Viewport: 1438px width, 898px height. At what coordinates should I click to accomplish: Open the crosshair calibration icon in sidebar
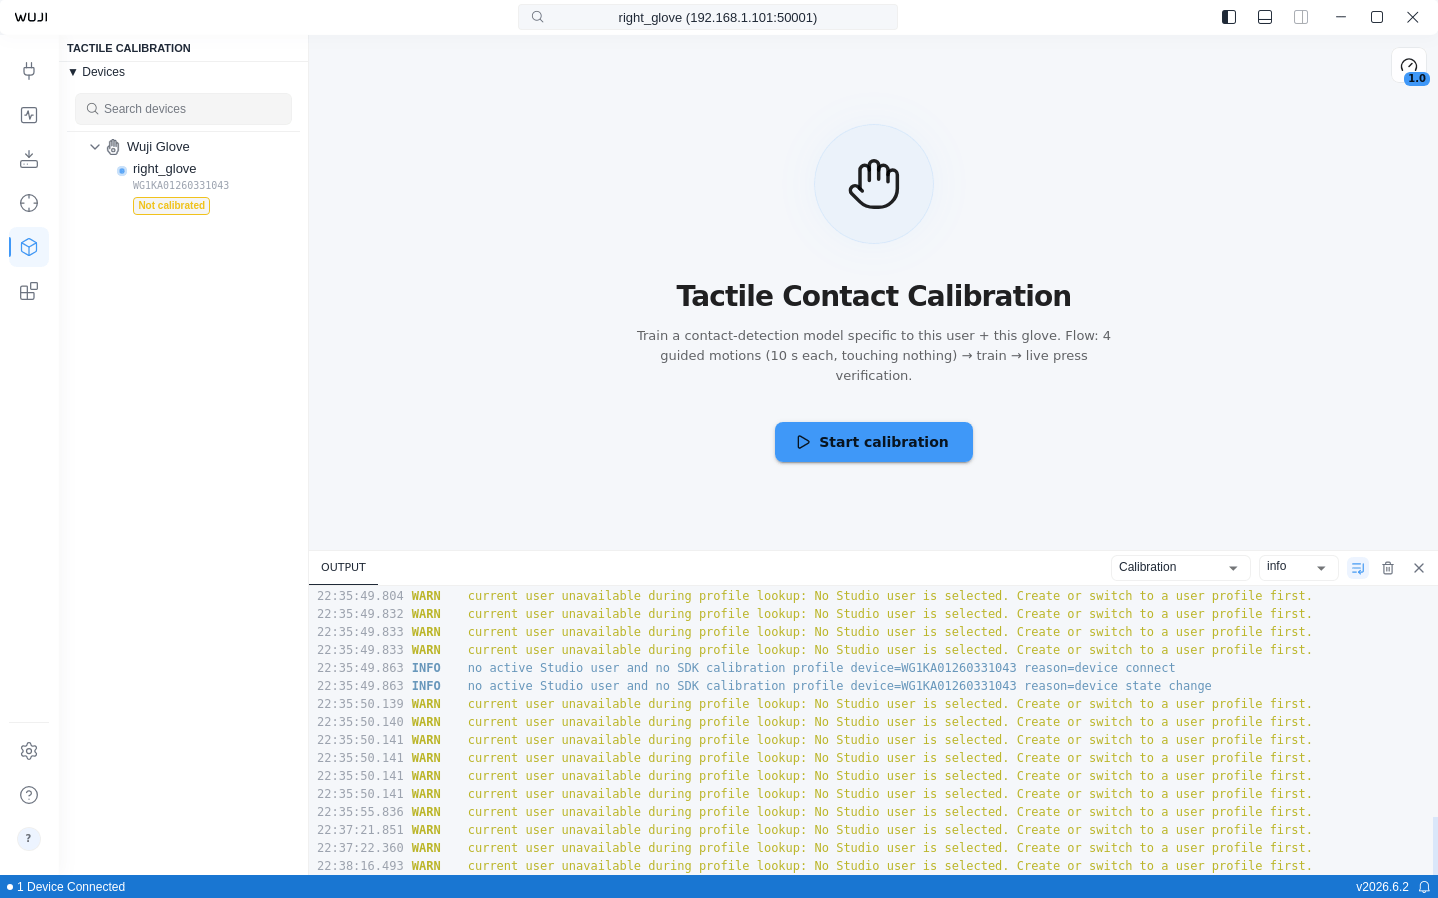tap(29, 203)
